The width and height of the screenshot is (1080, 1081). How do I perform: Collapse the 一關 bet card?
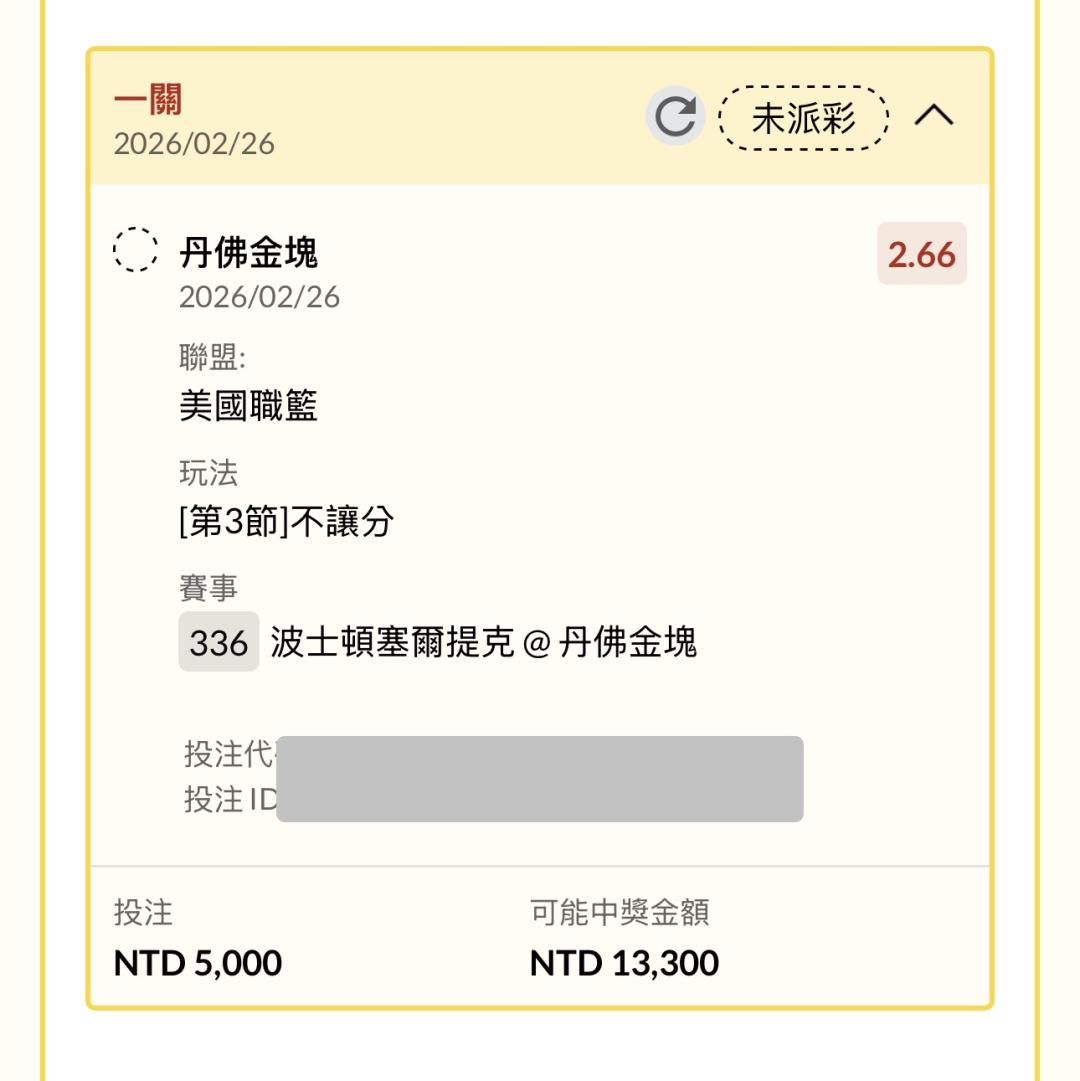[x=934, y=117]
